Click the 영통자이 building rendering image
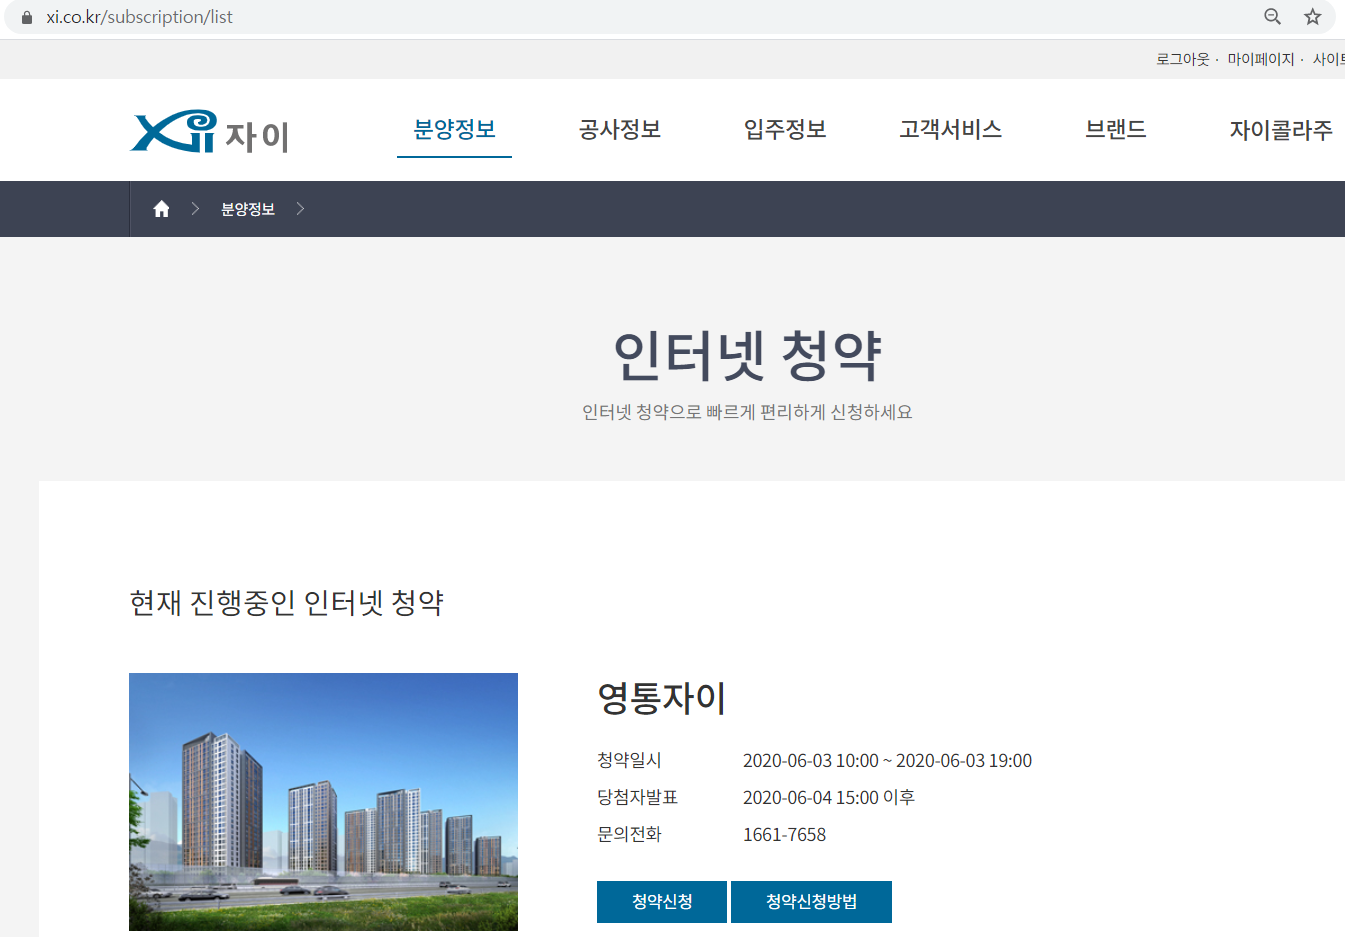1345x937 pixels. click(x=323, y=802)
